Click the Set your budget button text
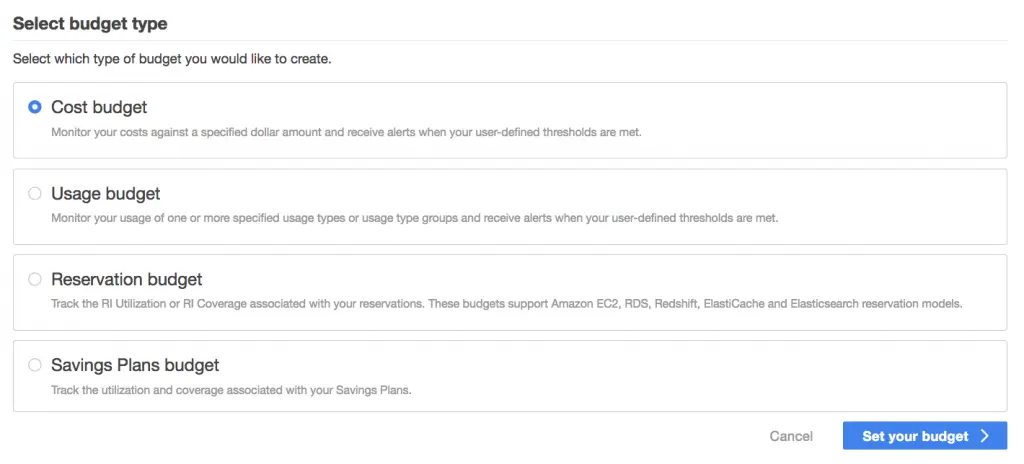Screen dimensions: 1024x464 [915, 436]
